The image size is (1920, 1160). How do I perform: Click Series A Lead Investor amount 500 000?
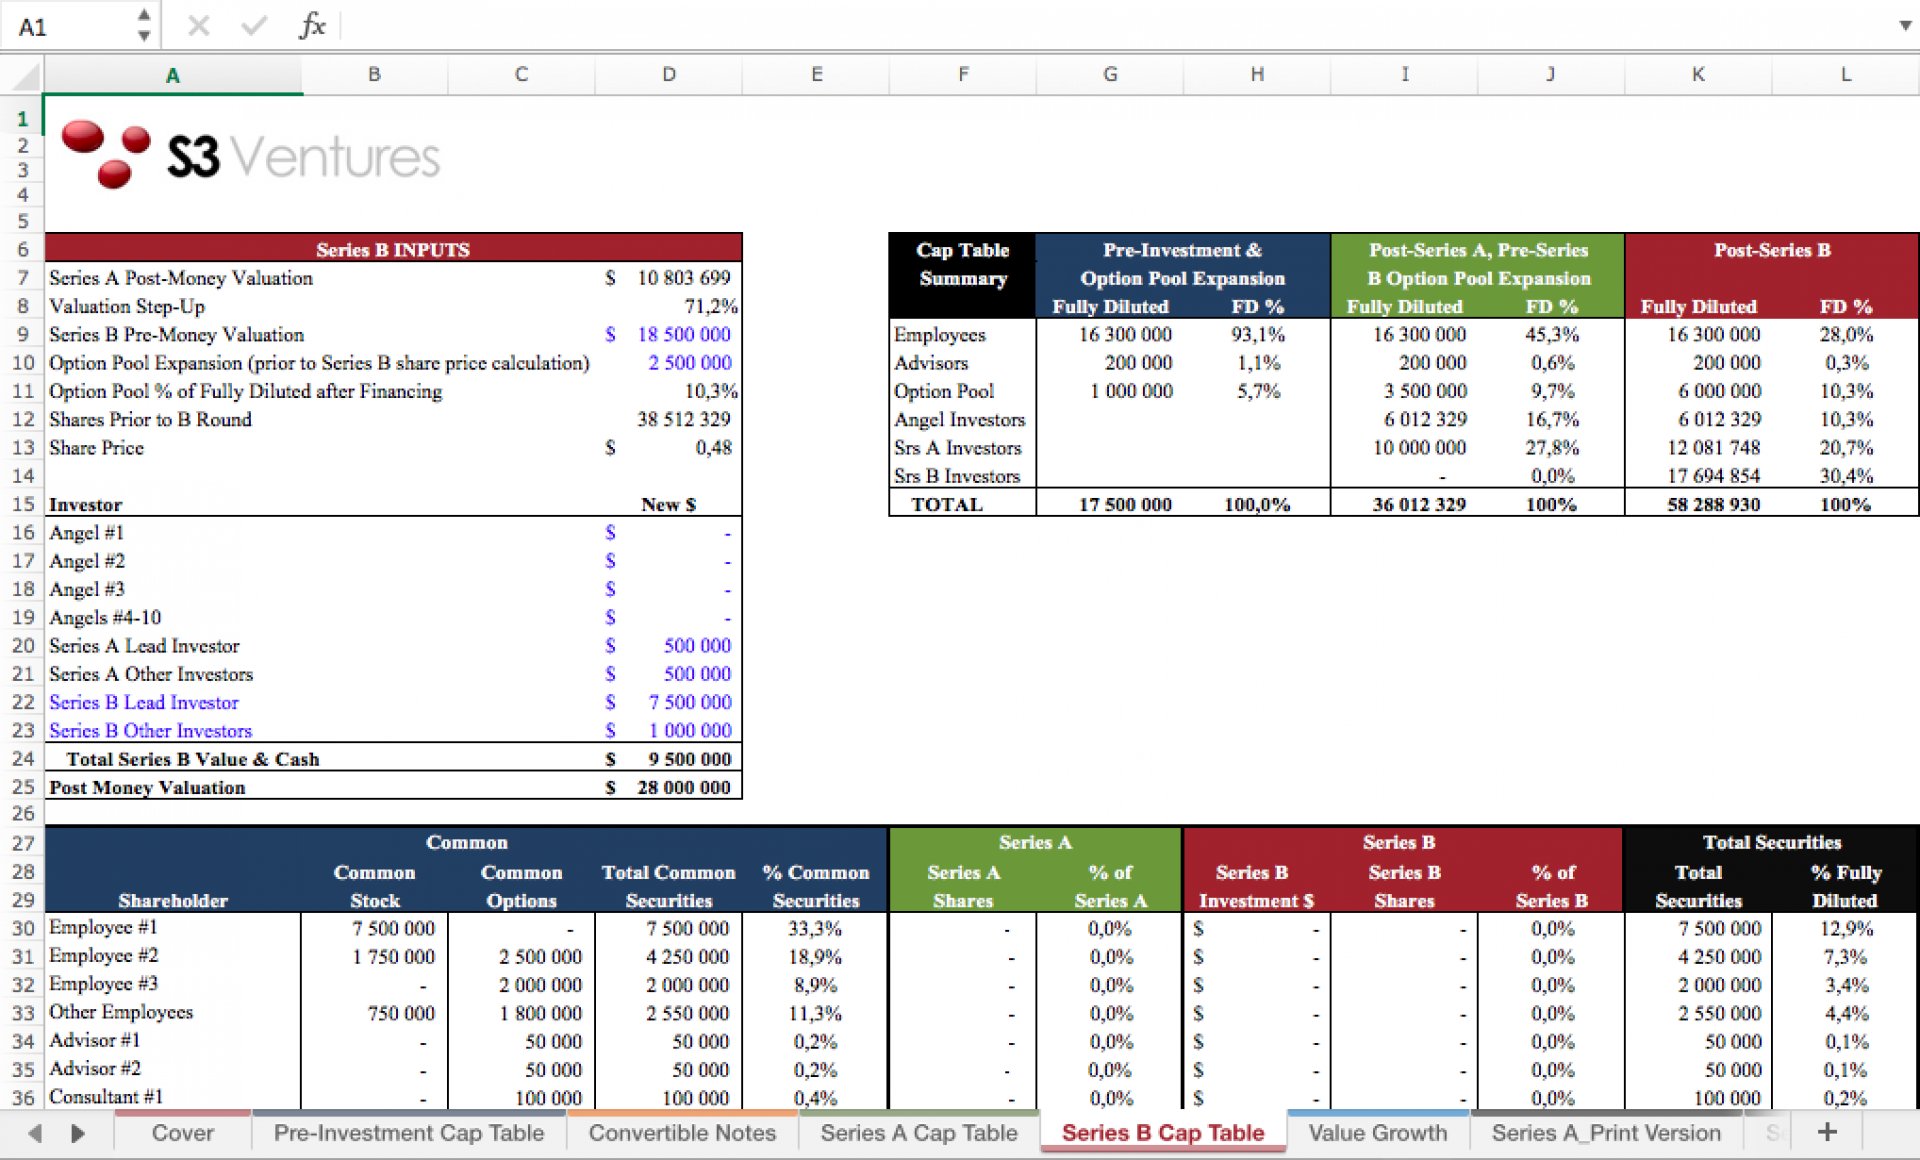click(697, 646)
